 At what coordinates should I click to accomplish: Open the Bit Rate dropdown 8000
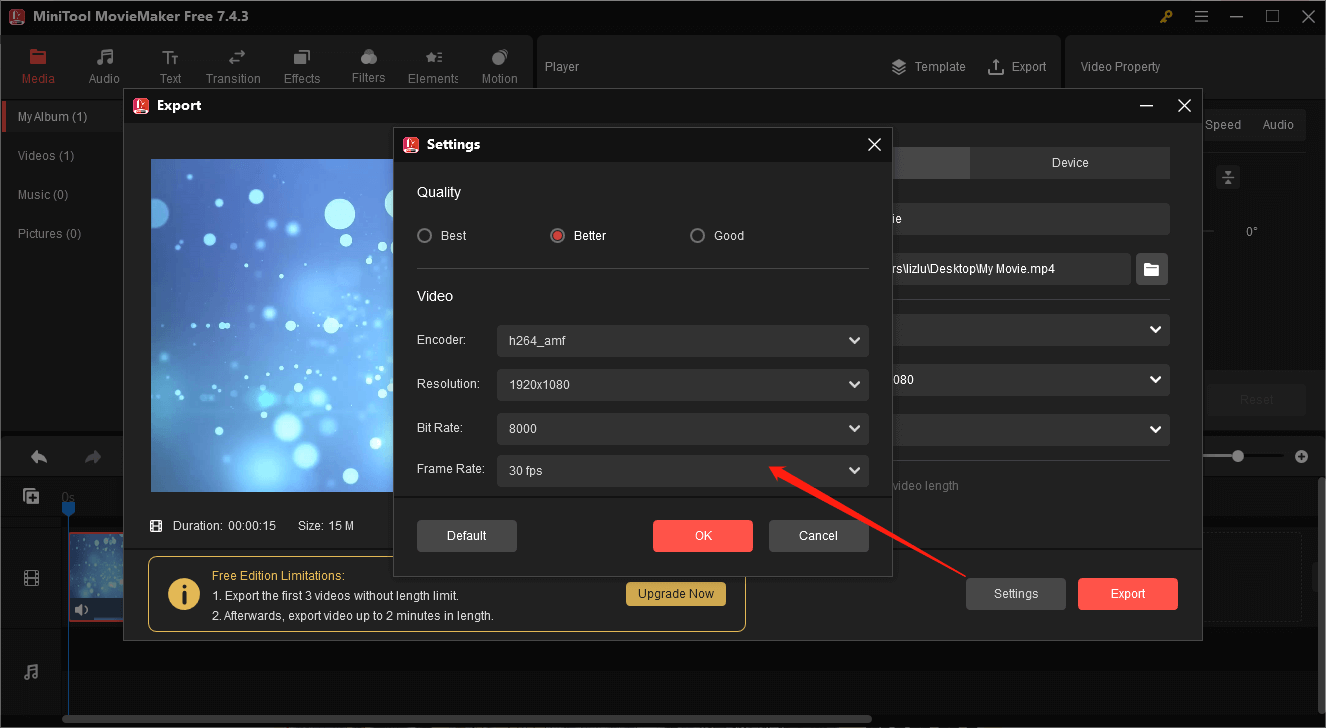point(683,429)
